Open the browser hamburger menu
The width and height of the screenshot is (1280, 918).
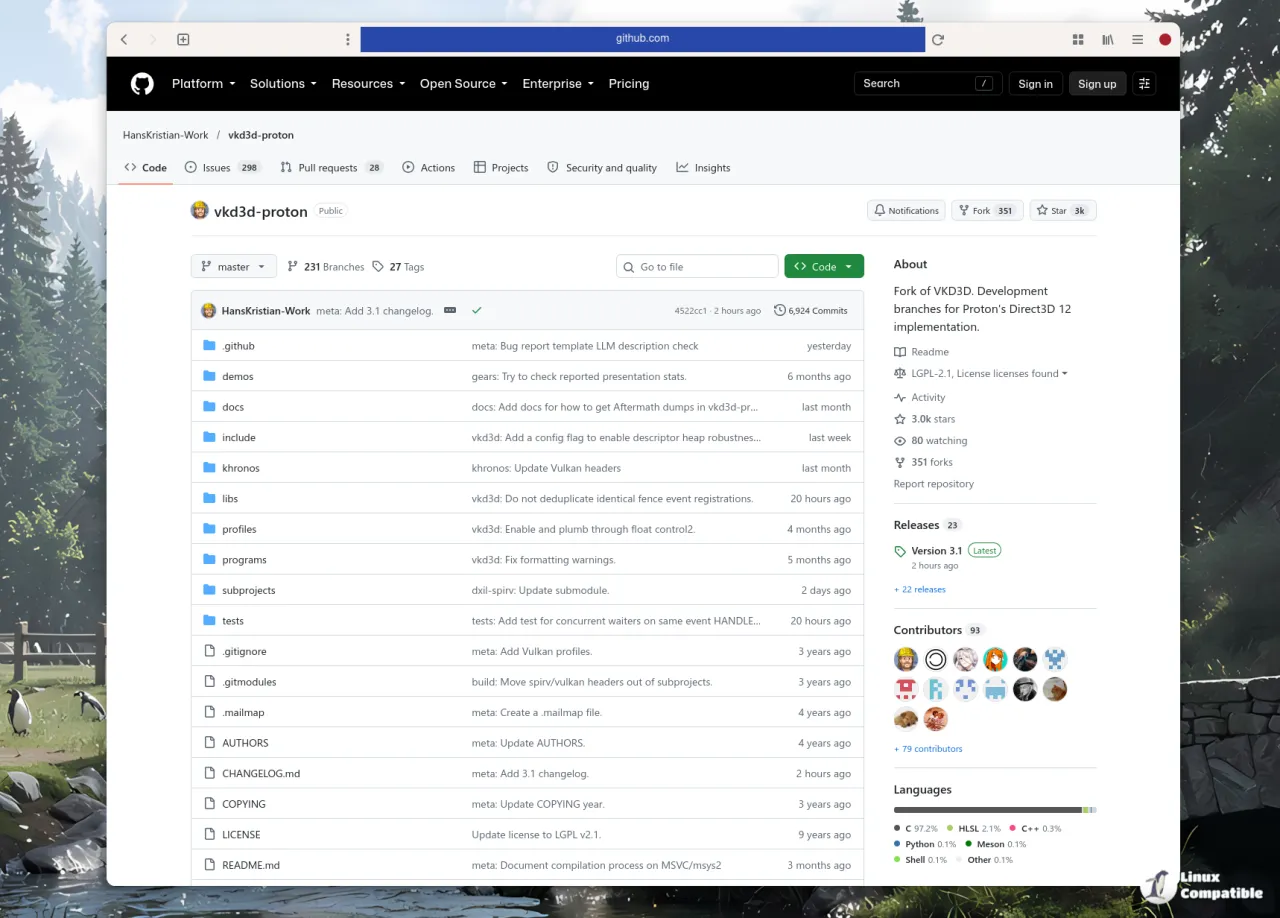tap(1137, 39)
